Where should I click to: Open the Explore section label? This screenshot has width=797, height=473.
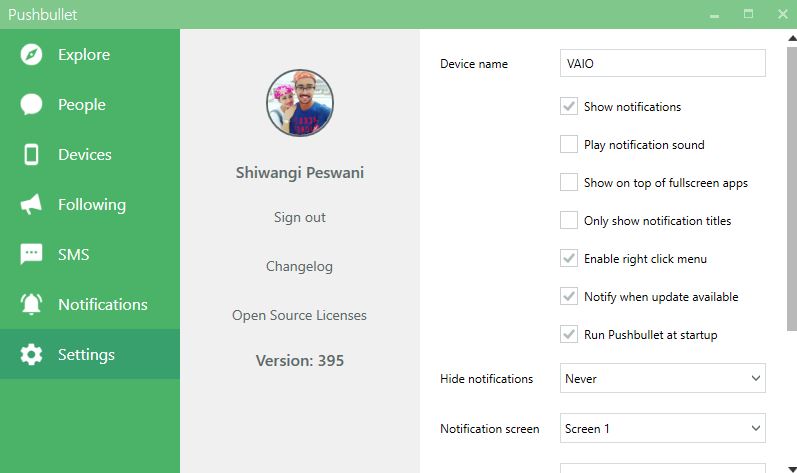click(x=84, y=54)
